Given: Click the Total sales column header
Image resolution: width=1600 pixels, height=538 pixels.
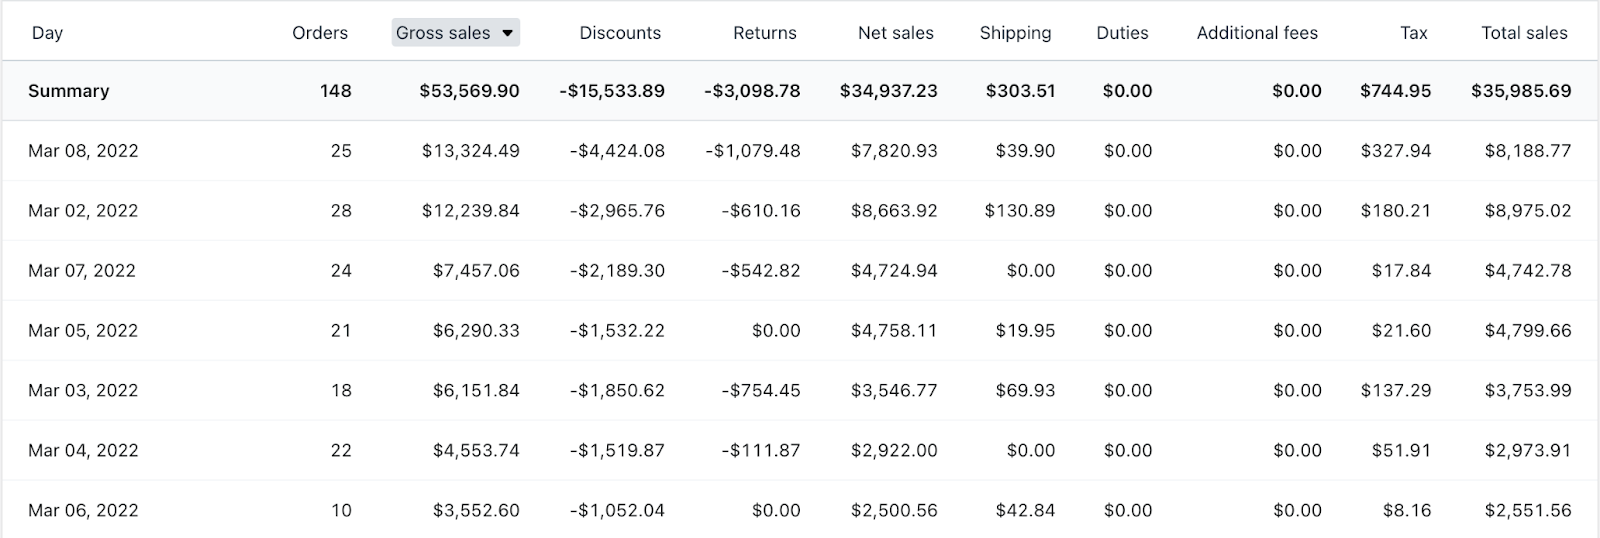Looking at the screenshot, I should pyautogui.click(x=1524, y=33).
